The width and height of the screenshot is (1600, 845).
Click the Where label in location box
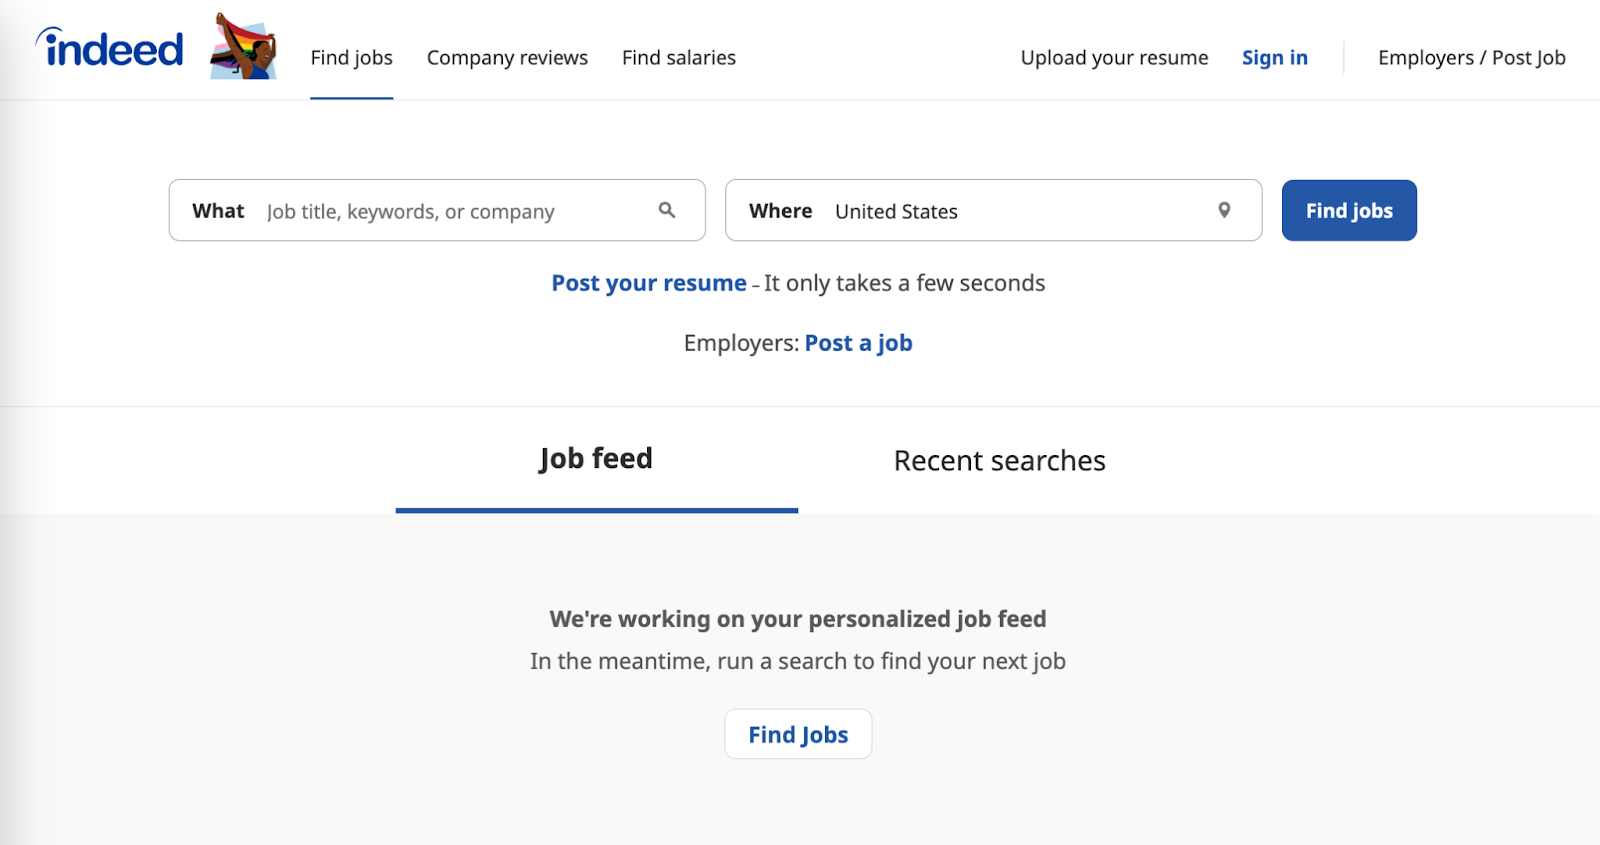pos(780,211)
